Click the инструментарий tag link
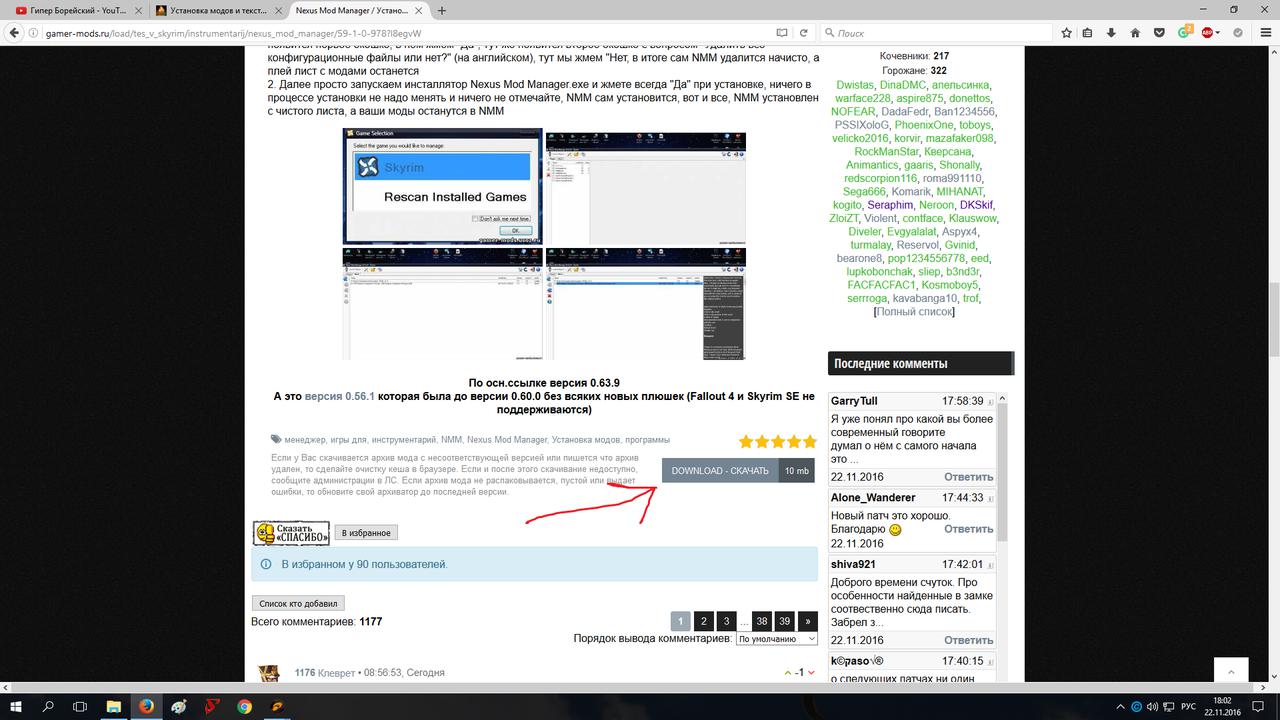The width and height of the screenshot is (1280, 720). pos(404,440)
